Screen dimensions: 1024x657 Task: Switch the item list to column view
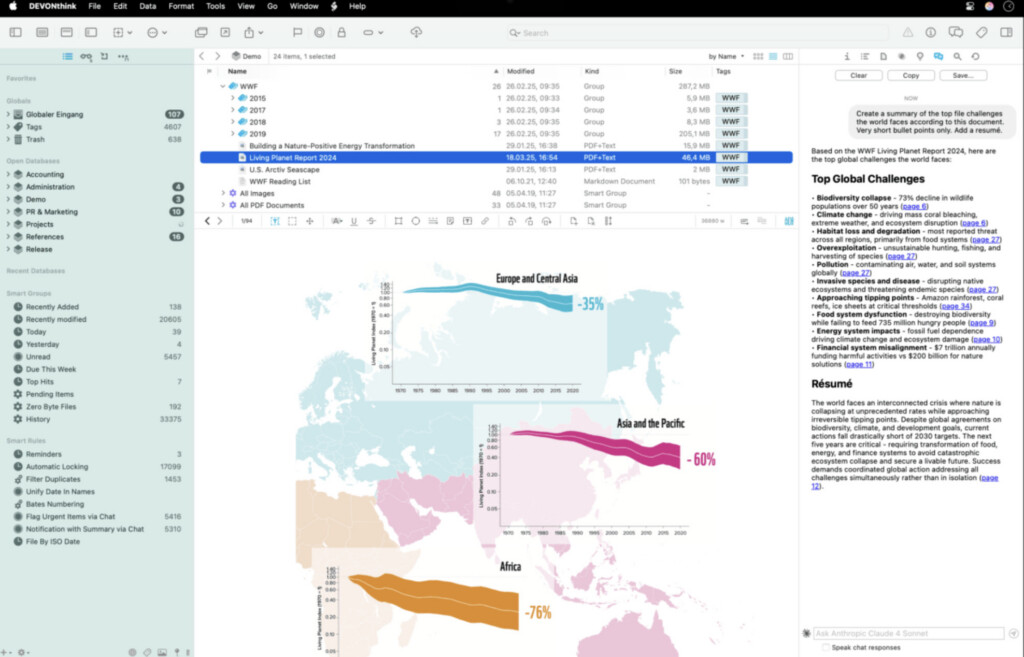[788, 57]
